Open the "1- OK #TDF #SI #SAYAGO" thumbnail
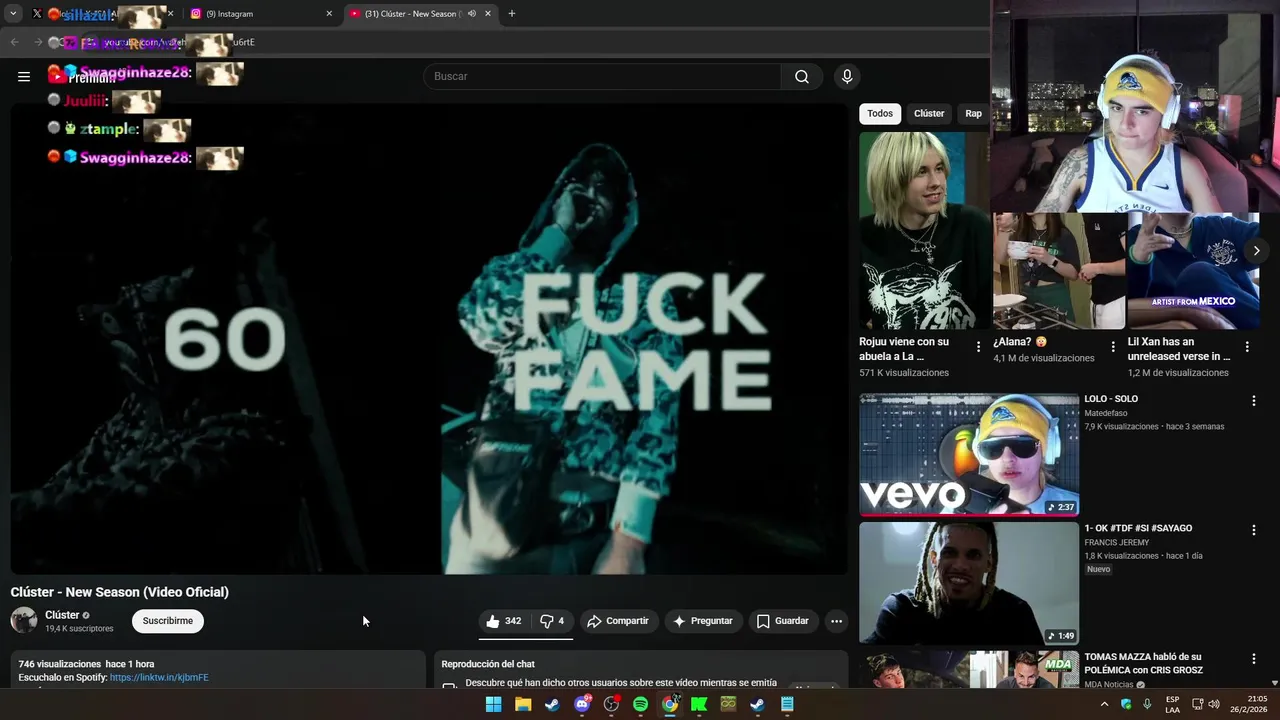1280x720 pixels. click(969, 583)
